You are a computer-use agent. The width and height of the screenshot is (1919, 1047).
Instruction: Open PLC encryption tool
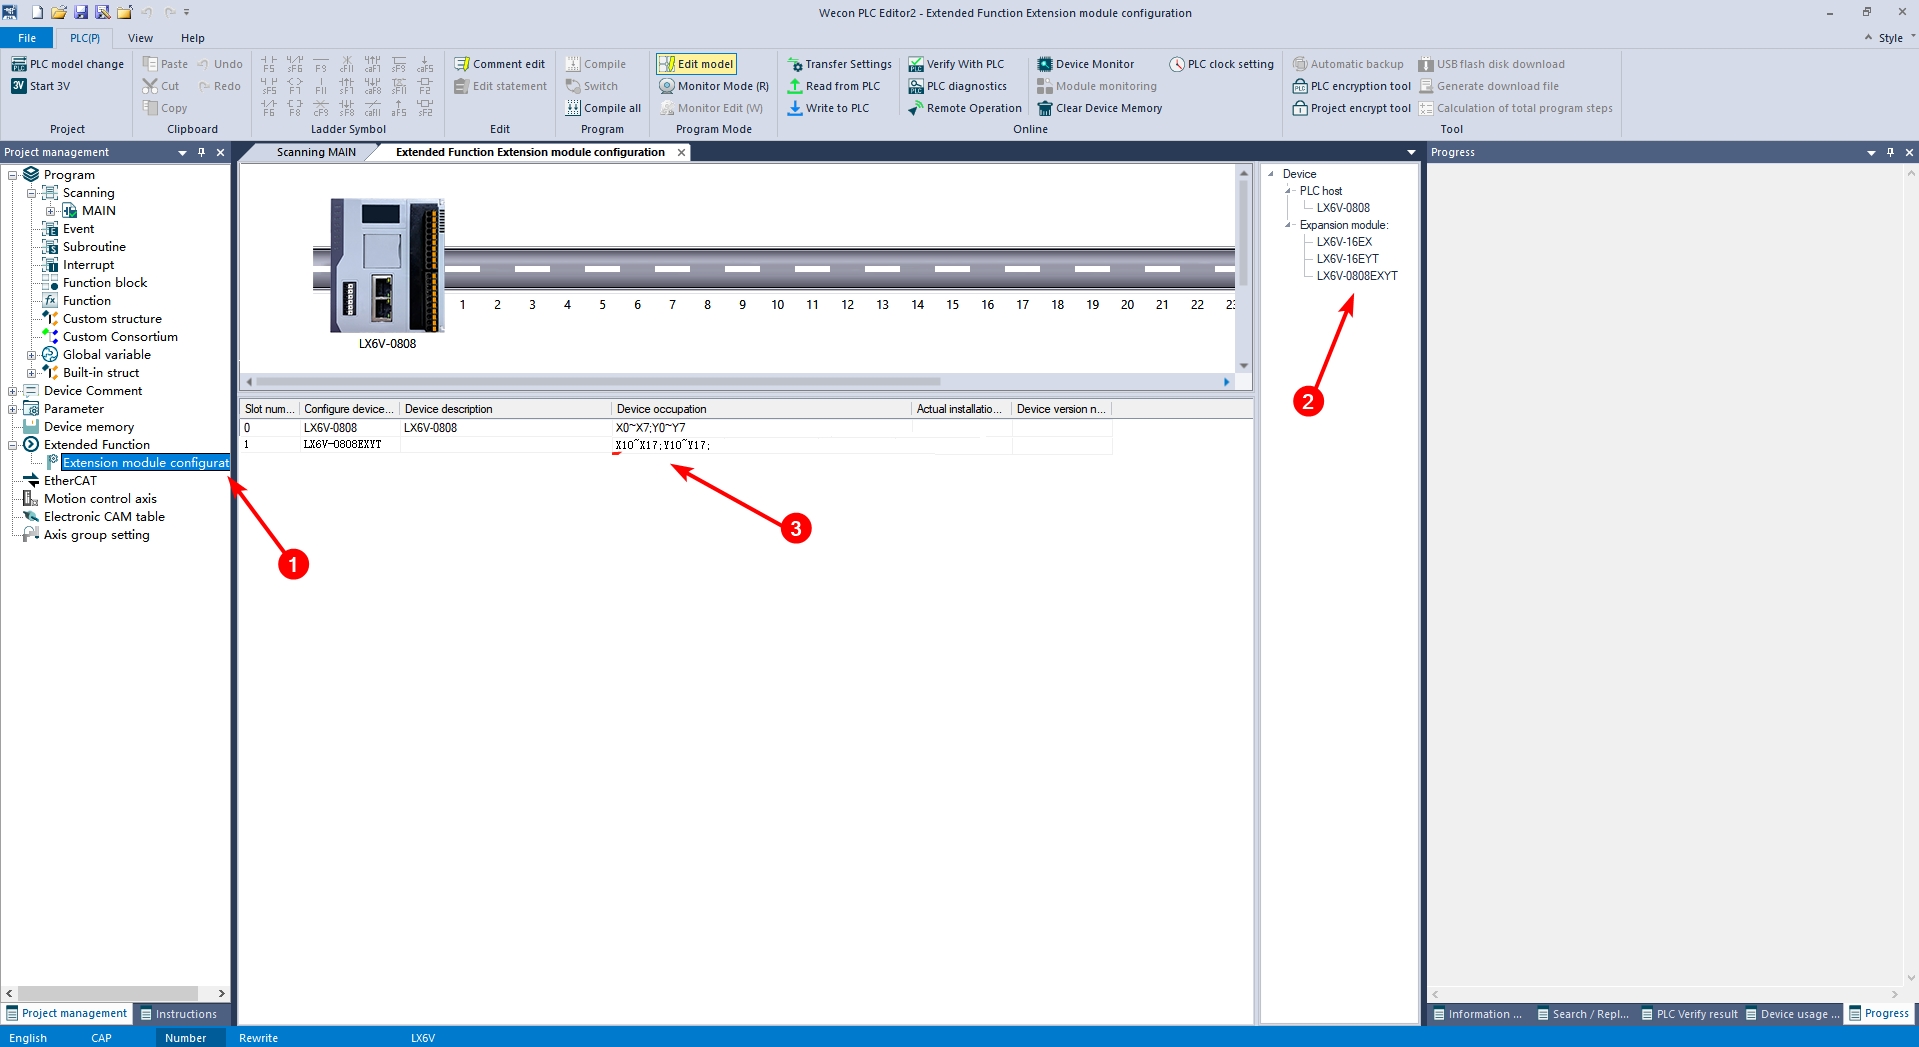1352,86
